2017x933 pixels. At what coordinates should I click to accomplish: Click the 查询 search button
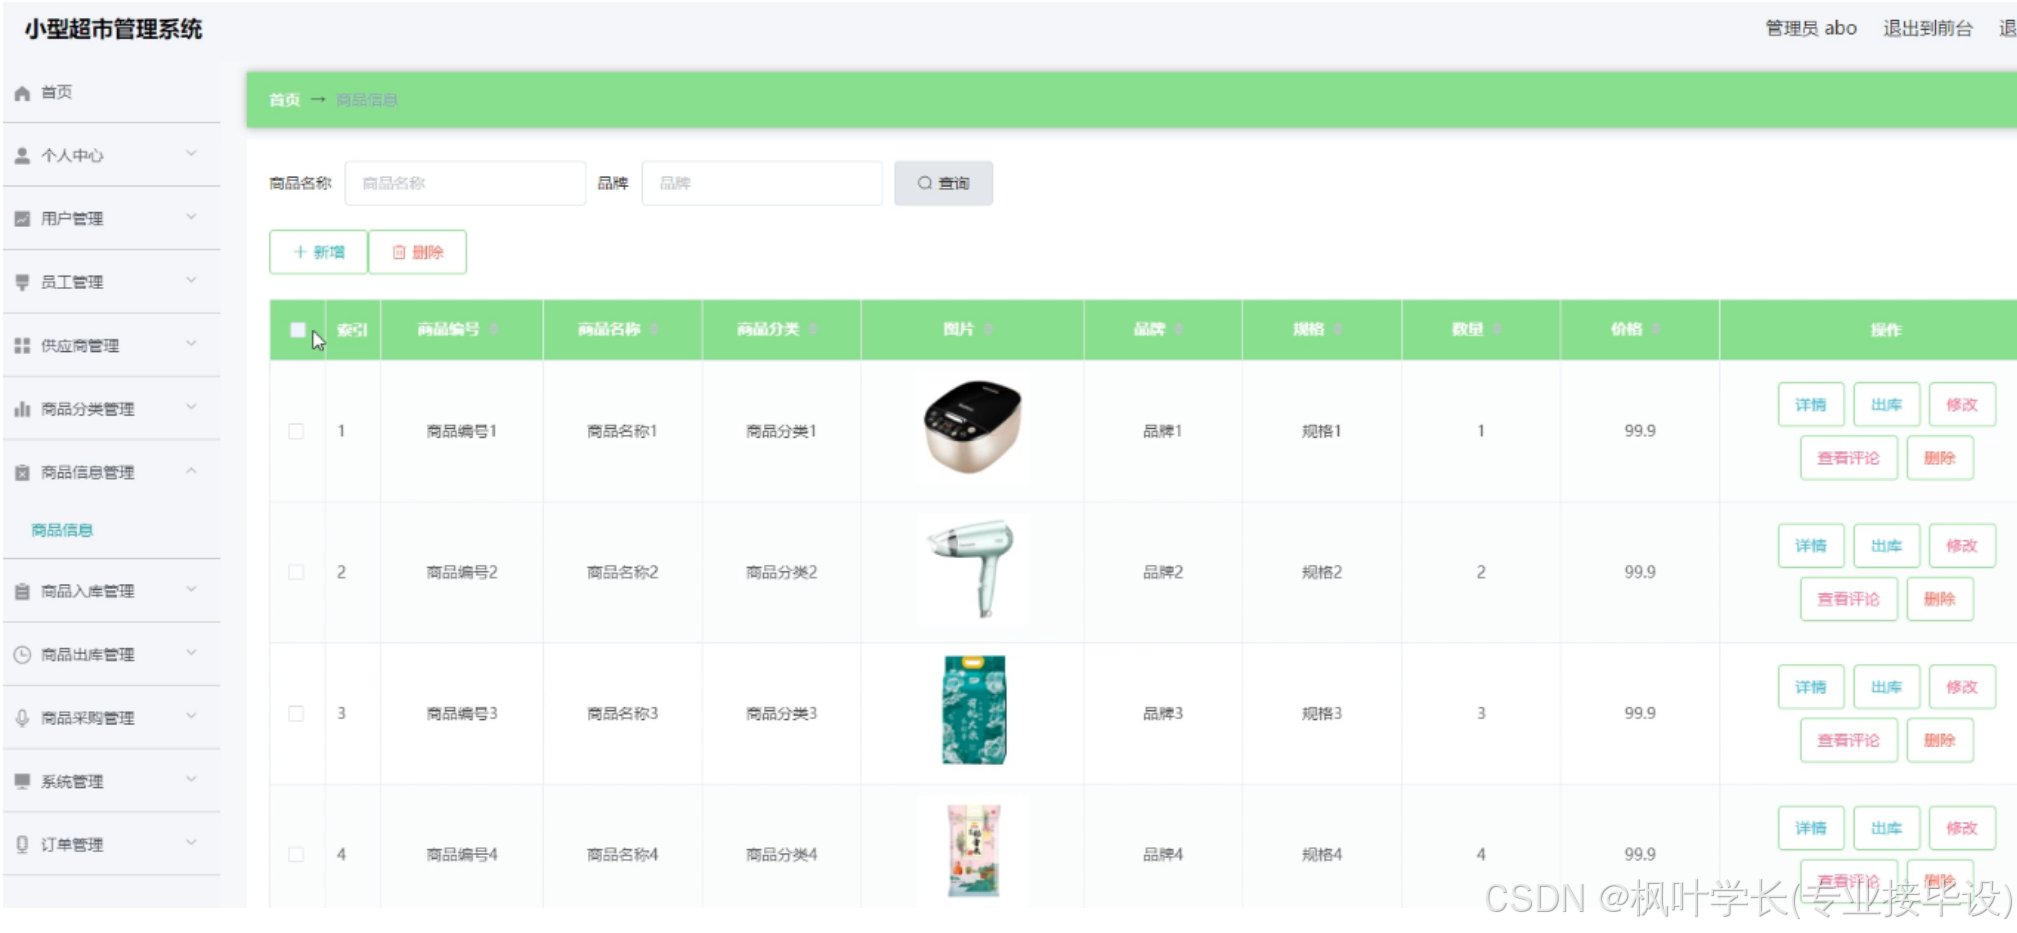coord(943,183)
